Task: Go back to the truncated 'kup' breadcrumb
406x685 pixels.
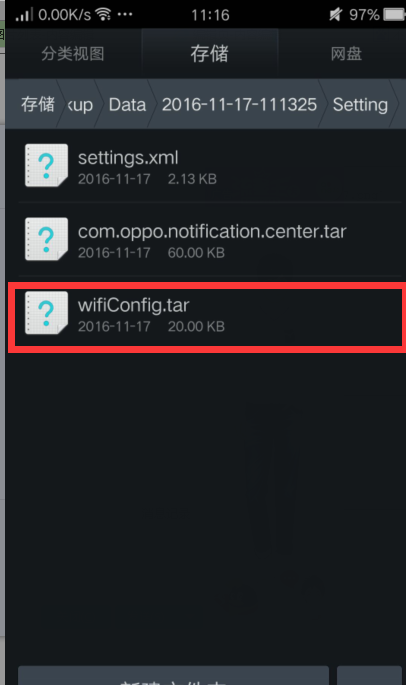Action: 80,105
